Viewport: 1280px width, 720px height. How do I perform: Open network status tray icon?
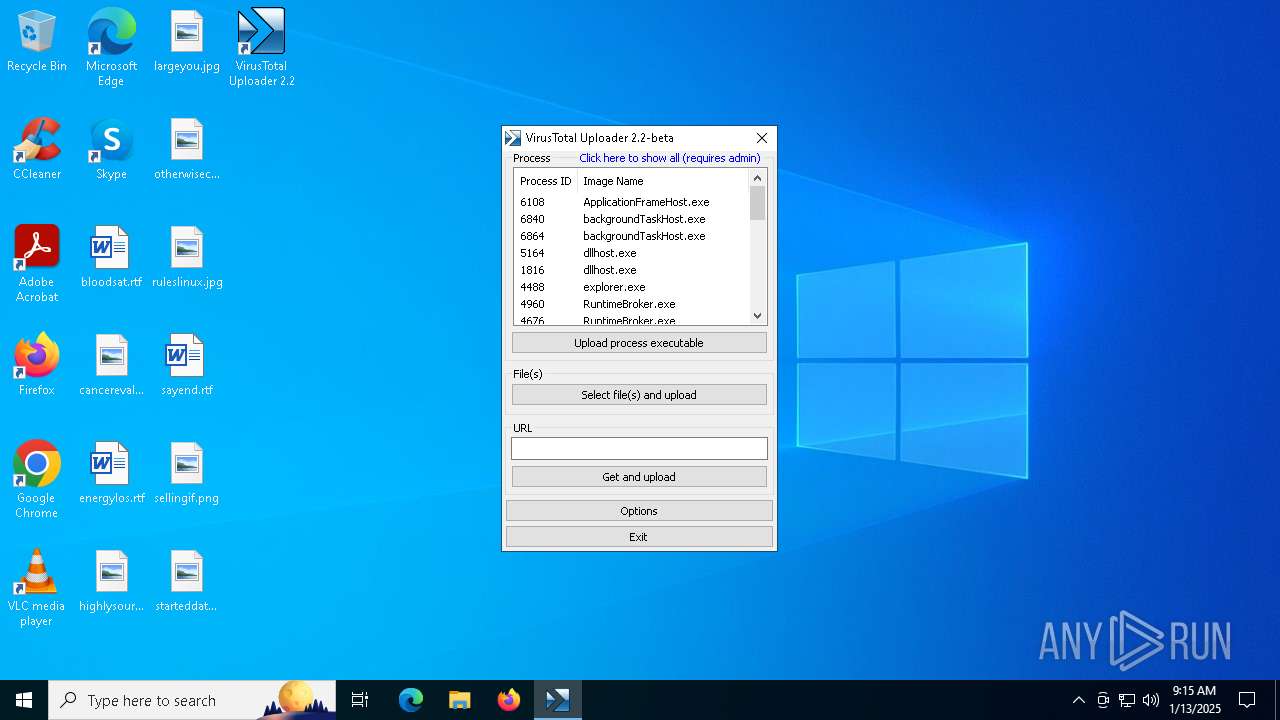pyautogui.click(x=1127, y=700)
